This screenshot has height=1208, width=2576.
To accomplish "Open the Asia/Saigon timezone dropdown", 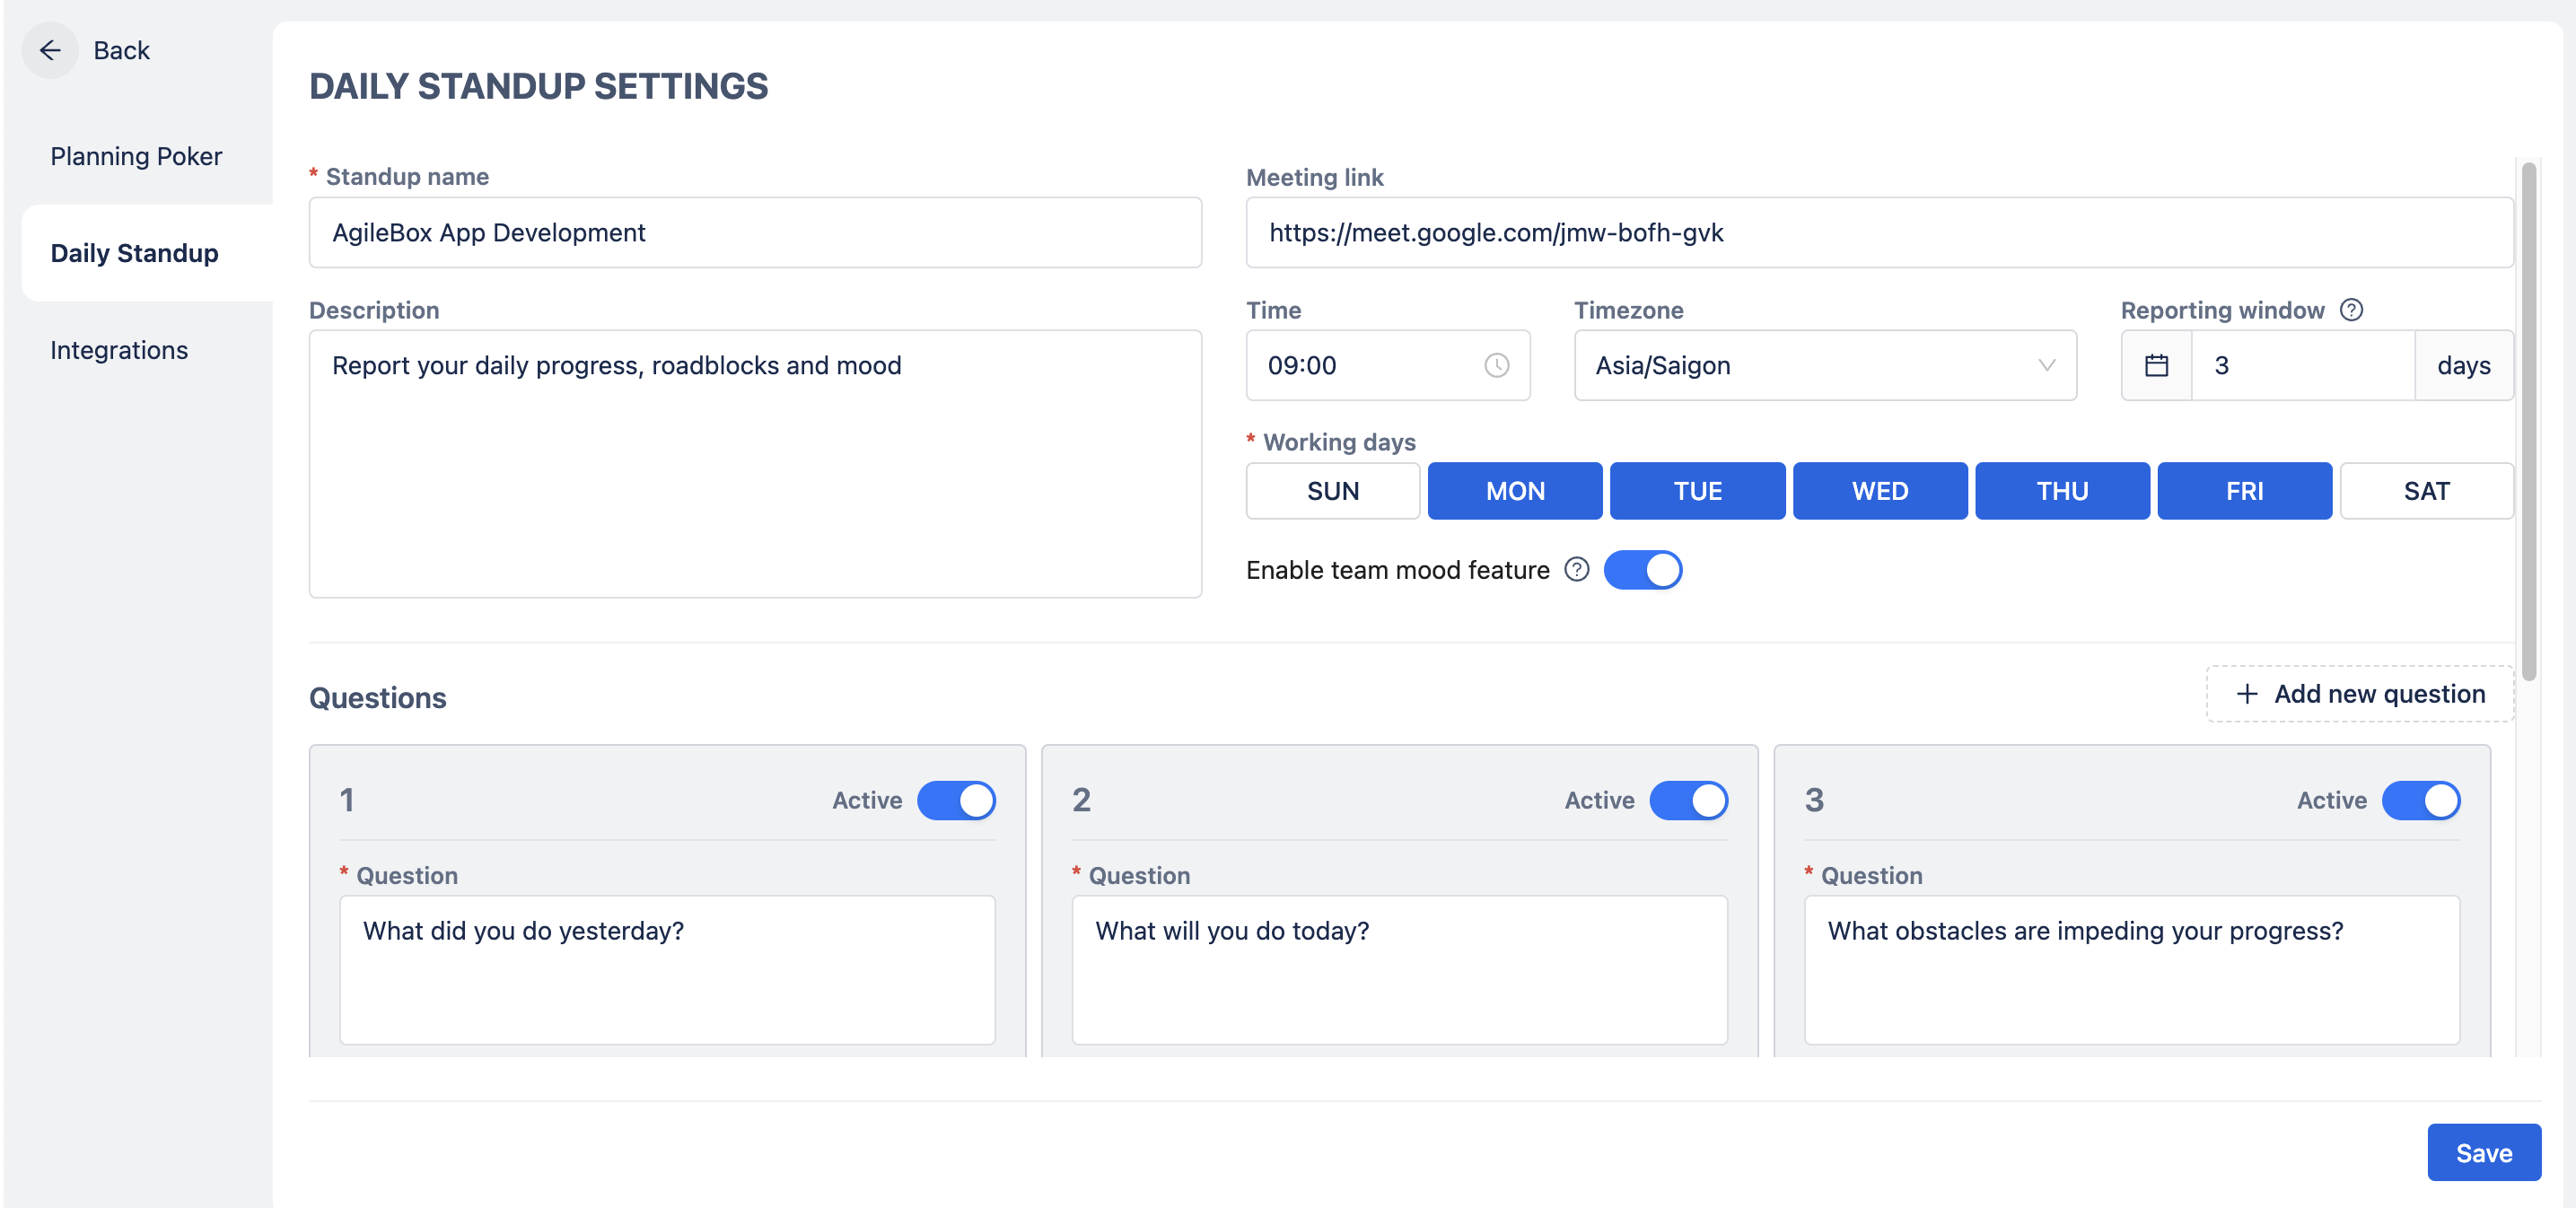I will (x=1824, y=365).
